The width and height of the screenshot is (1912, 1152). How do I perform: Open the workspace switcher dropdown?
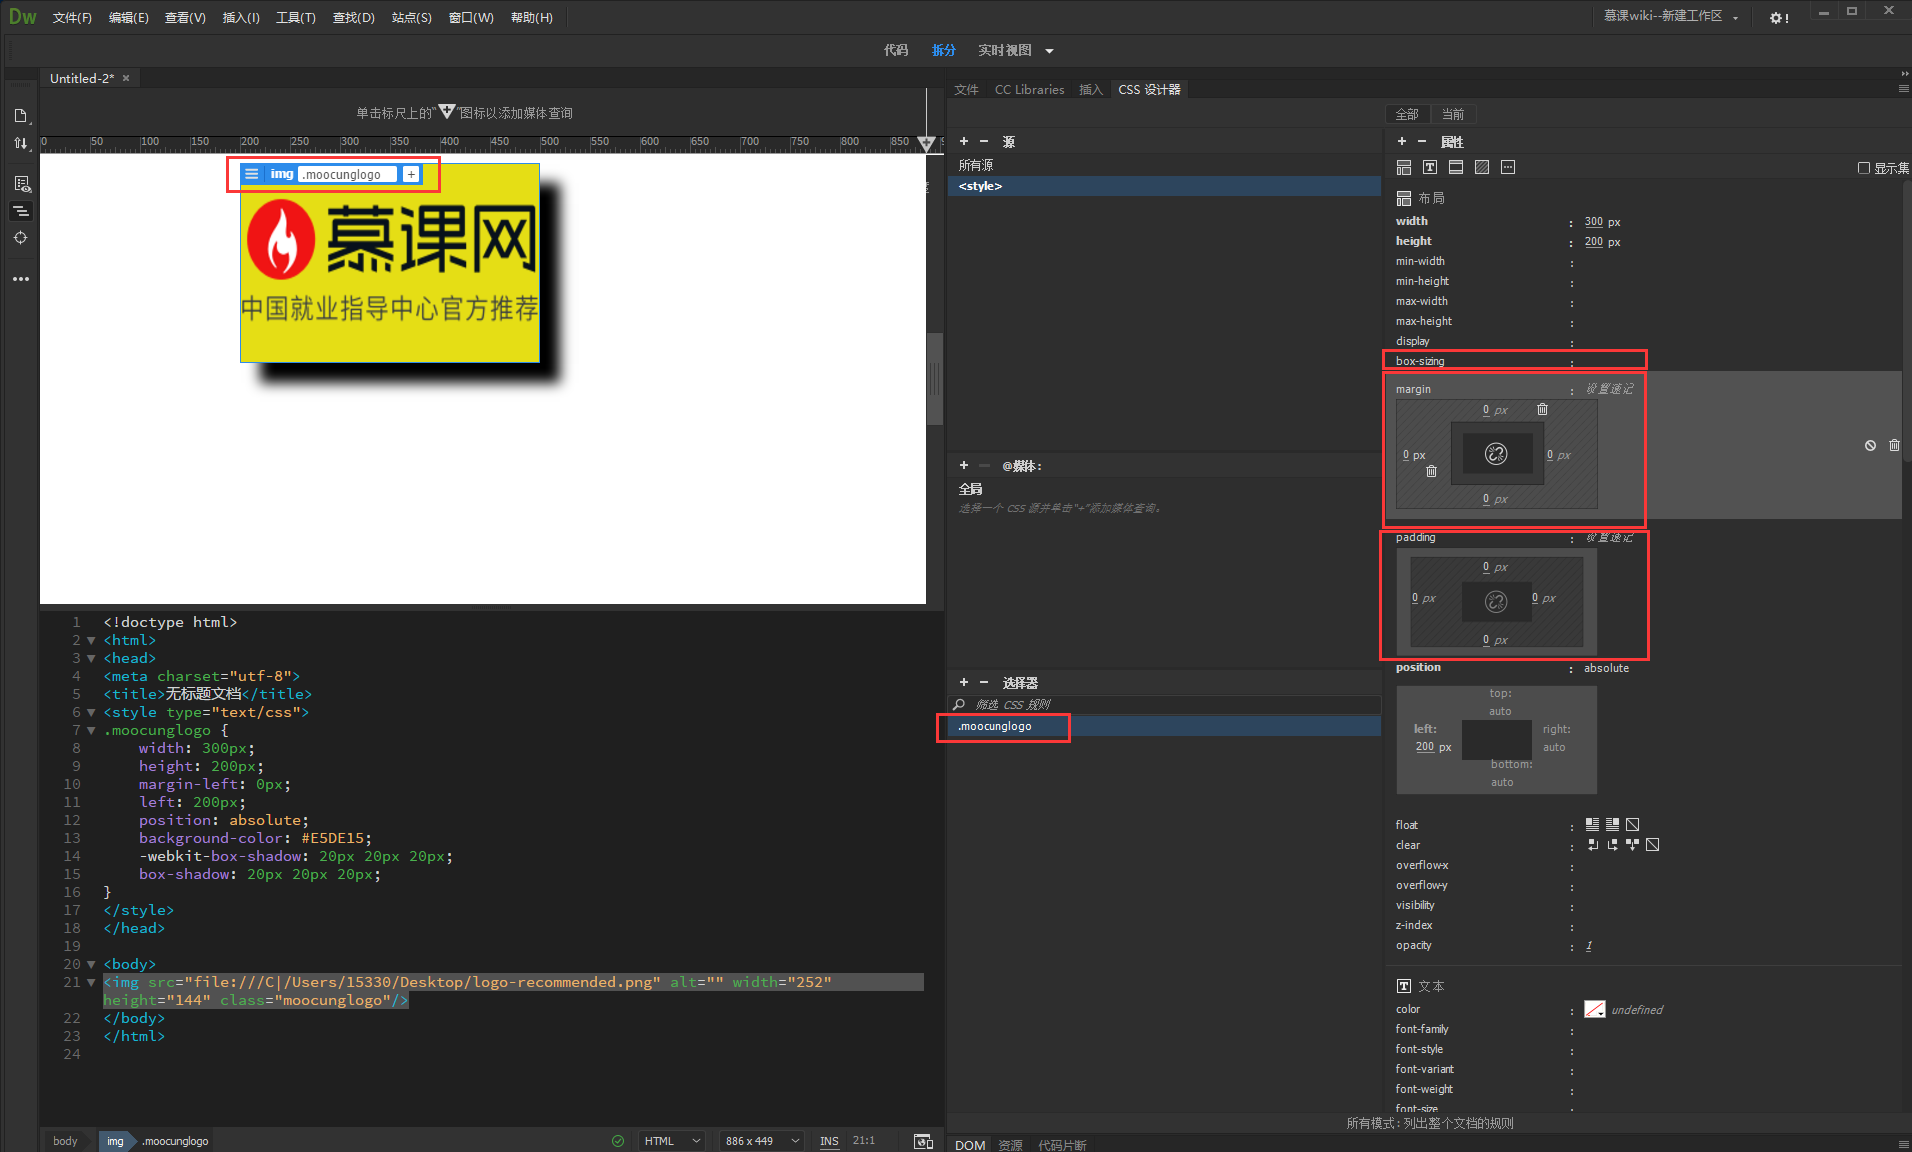[x=1735, y=17]
